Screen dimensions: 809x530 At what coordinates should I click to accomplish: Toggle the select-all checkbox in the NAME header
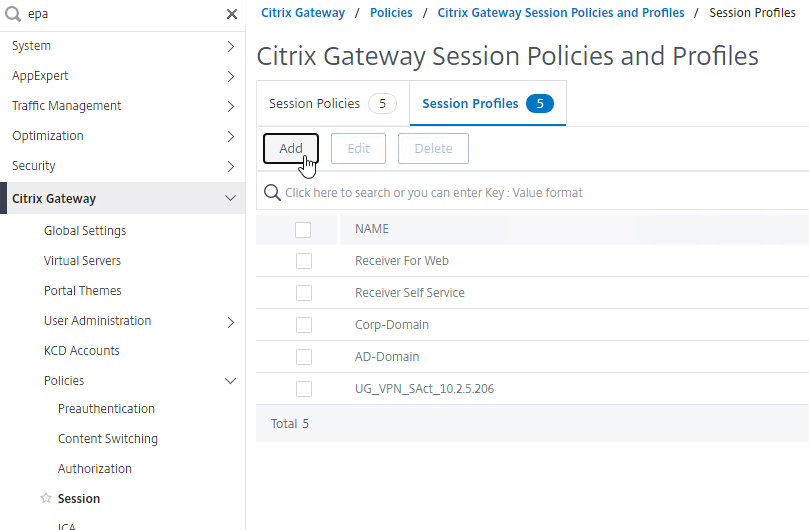[303, 230]
